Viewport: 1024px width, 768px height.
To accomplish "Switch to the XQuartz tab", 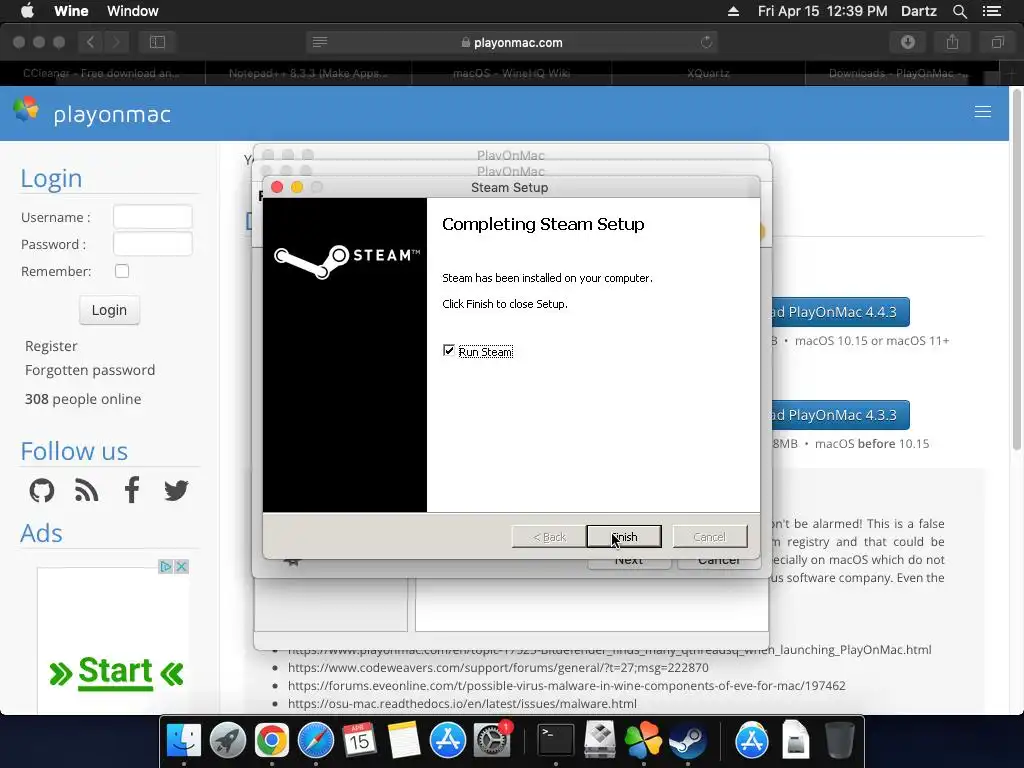I will (x=709, y=73).
